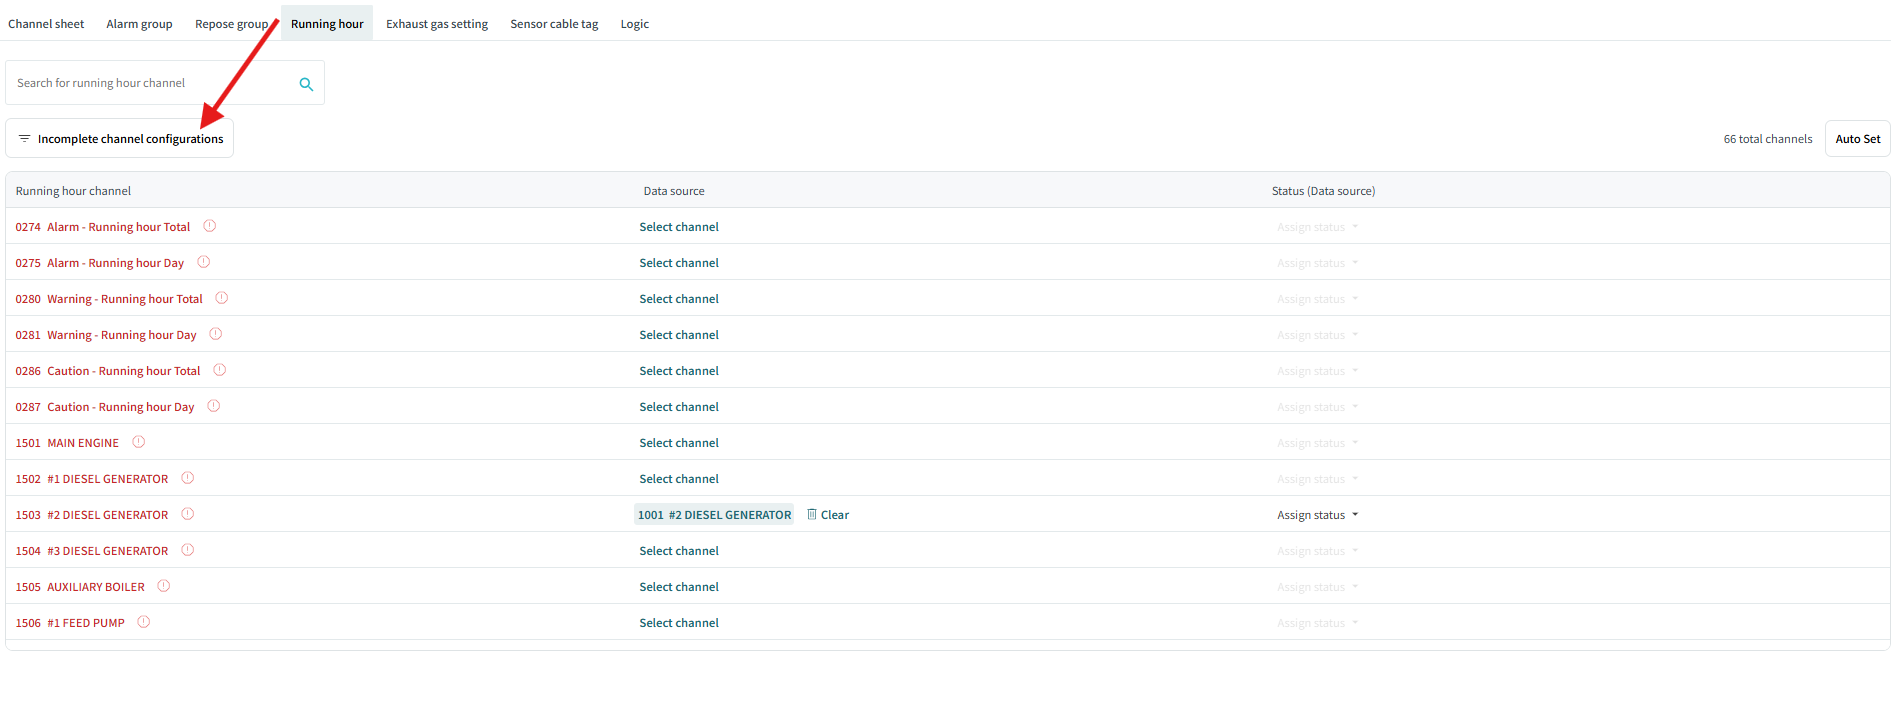Open Assign status dropdown for #2 DIESEL GENERATOR

click(x=1317, y=515)
